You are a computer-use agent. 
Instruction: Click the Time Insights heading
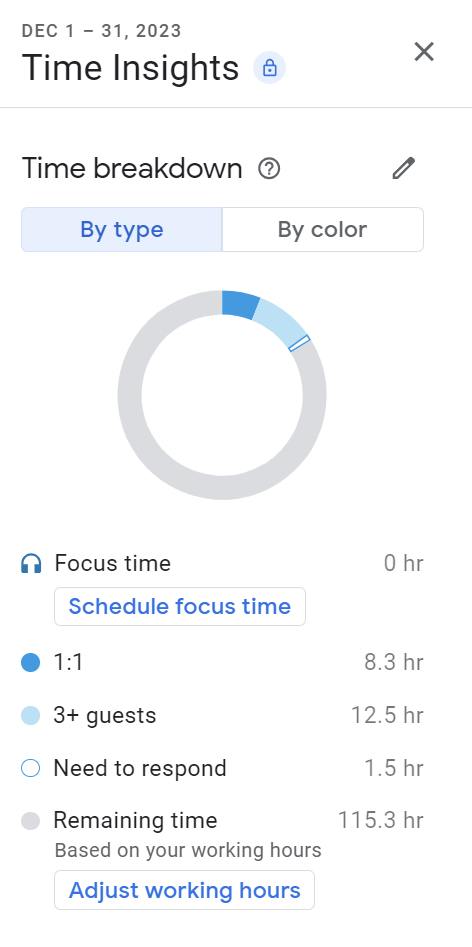[x=130, y=68]
